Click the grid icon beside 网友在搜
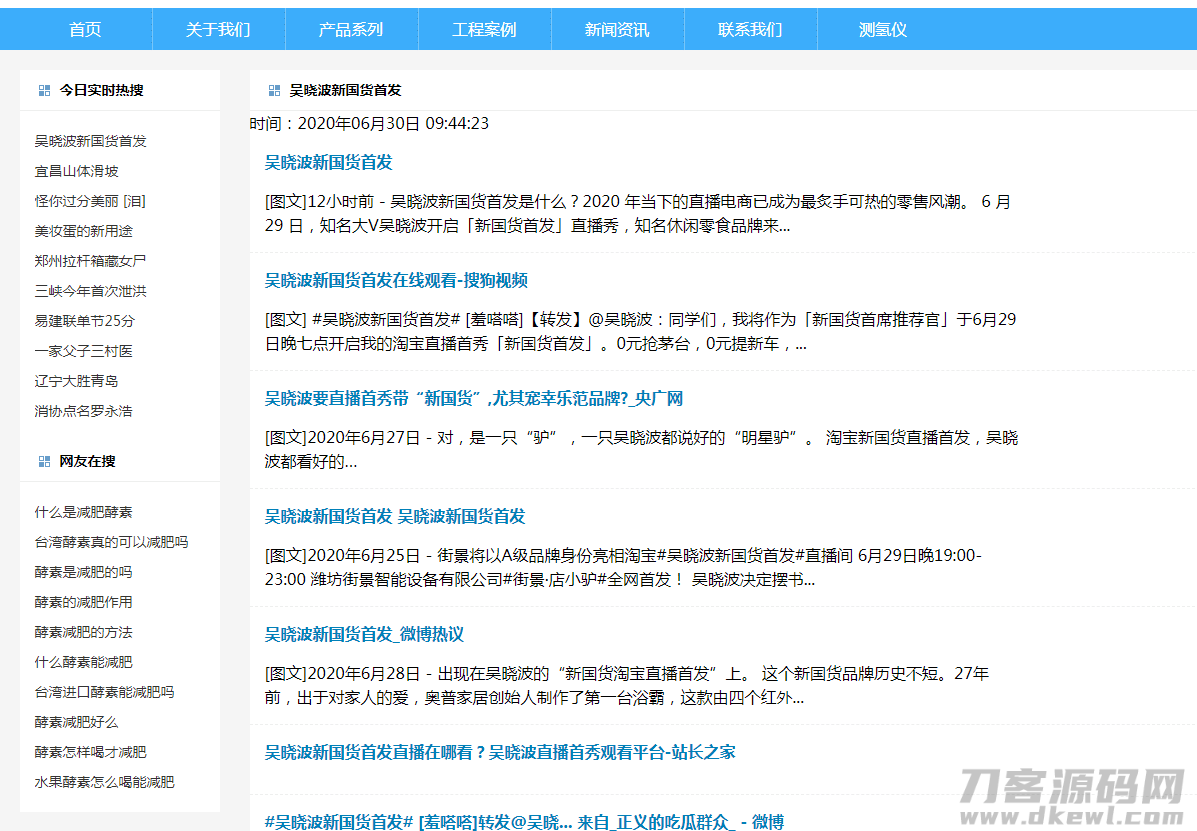 tap(43, 459)
